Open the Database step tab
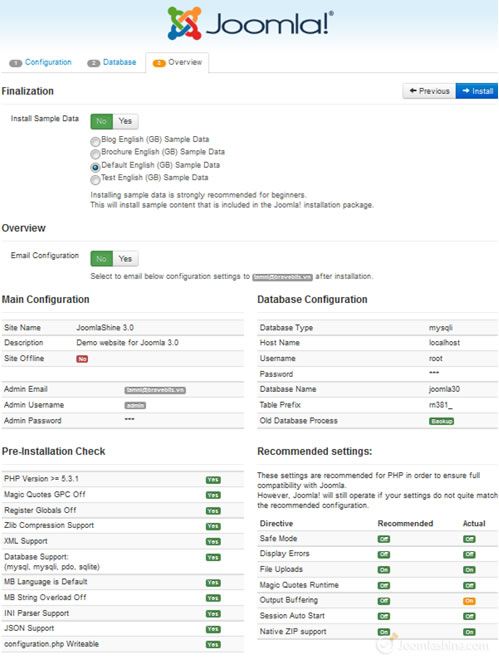 [x=120, y=62]
